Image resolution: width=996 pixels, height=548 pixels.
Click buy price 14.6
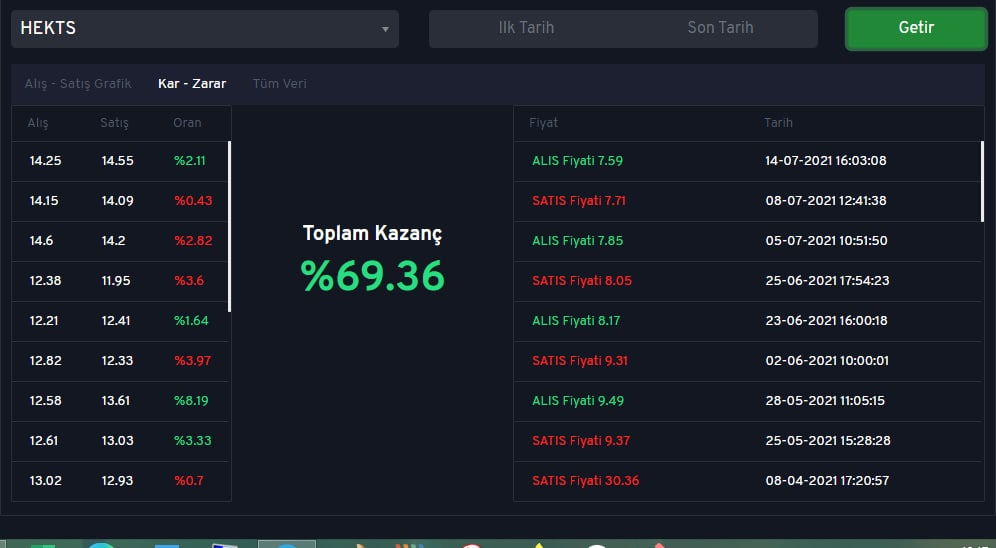pyautogui.click(x=41, y=241)
